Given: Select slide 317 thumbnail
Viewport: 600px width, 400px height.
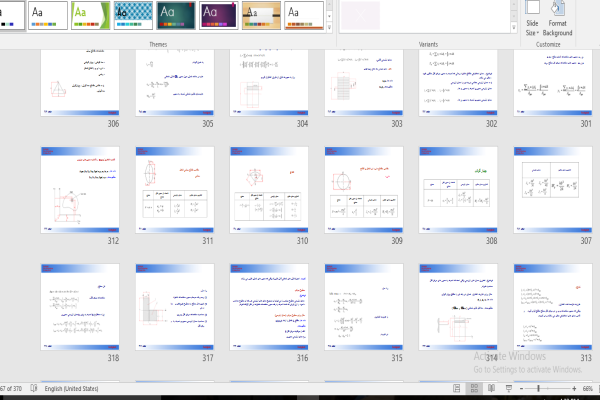Looking at the screenshot, I should click(x=175, y=307).
